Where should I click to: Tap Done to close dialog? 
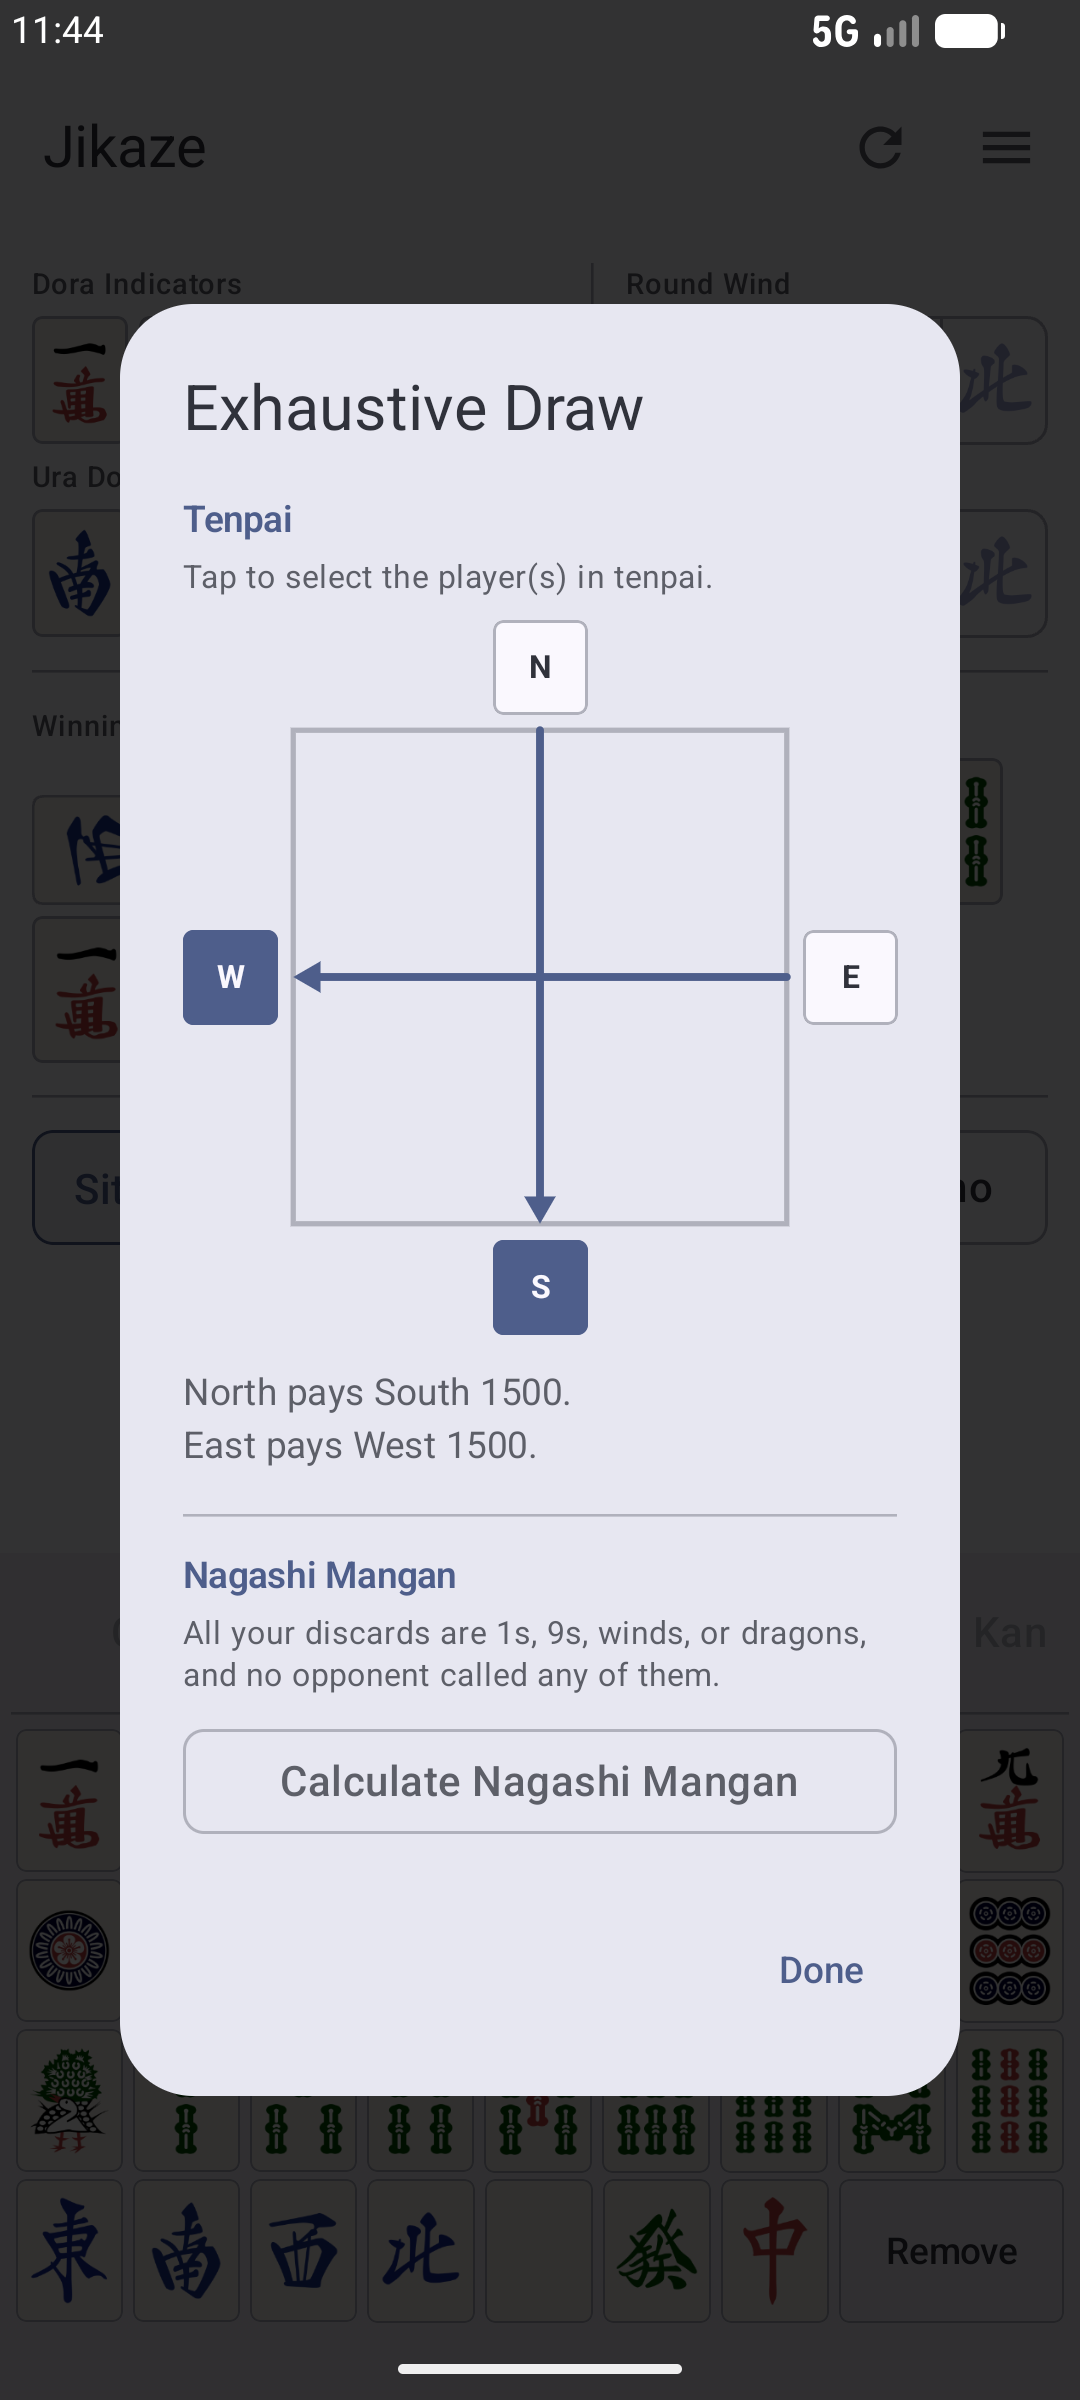coord(821,1970)
